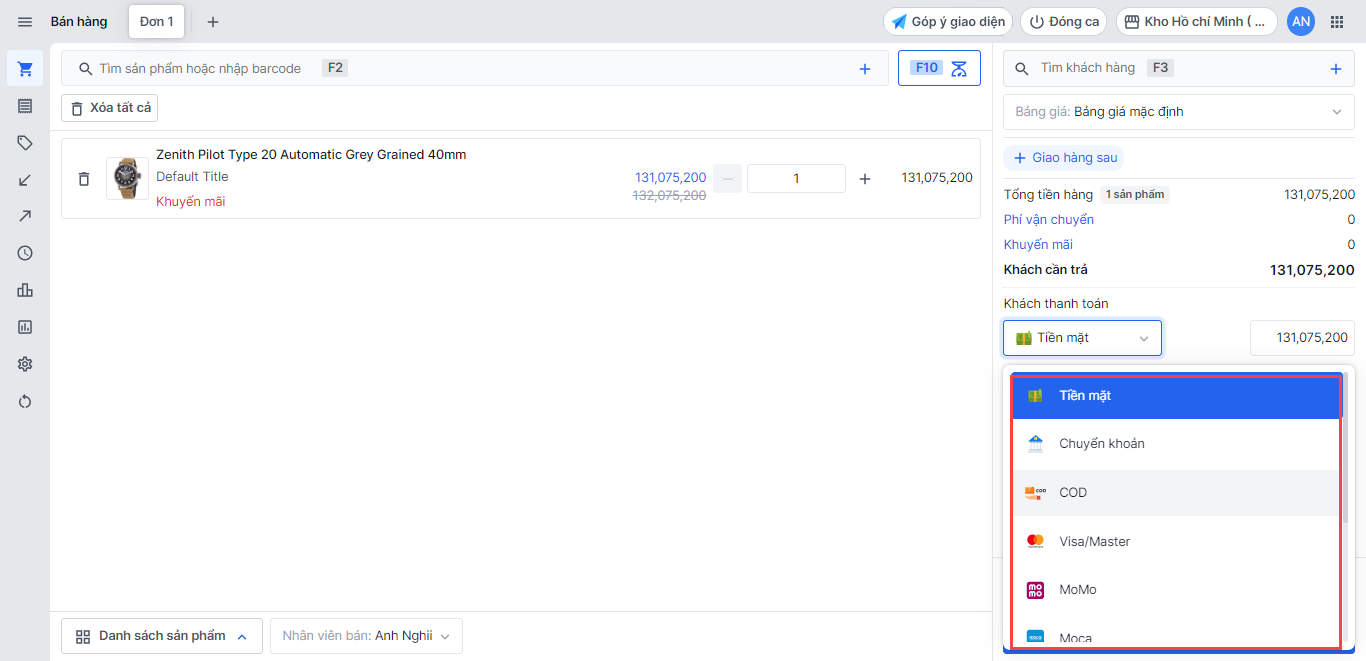Click the refresh sidebar icon
This screenshot has height=661, width=1366.
click(x=25, y=401)
